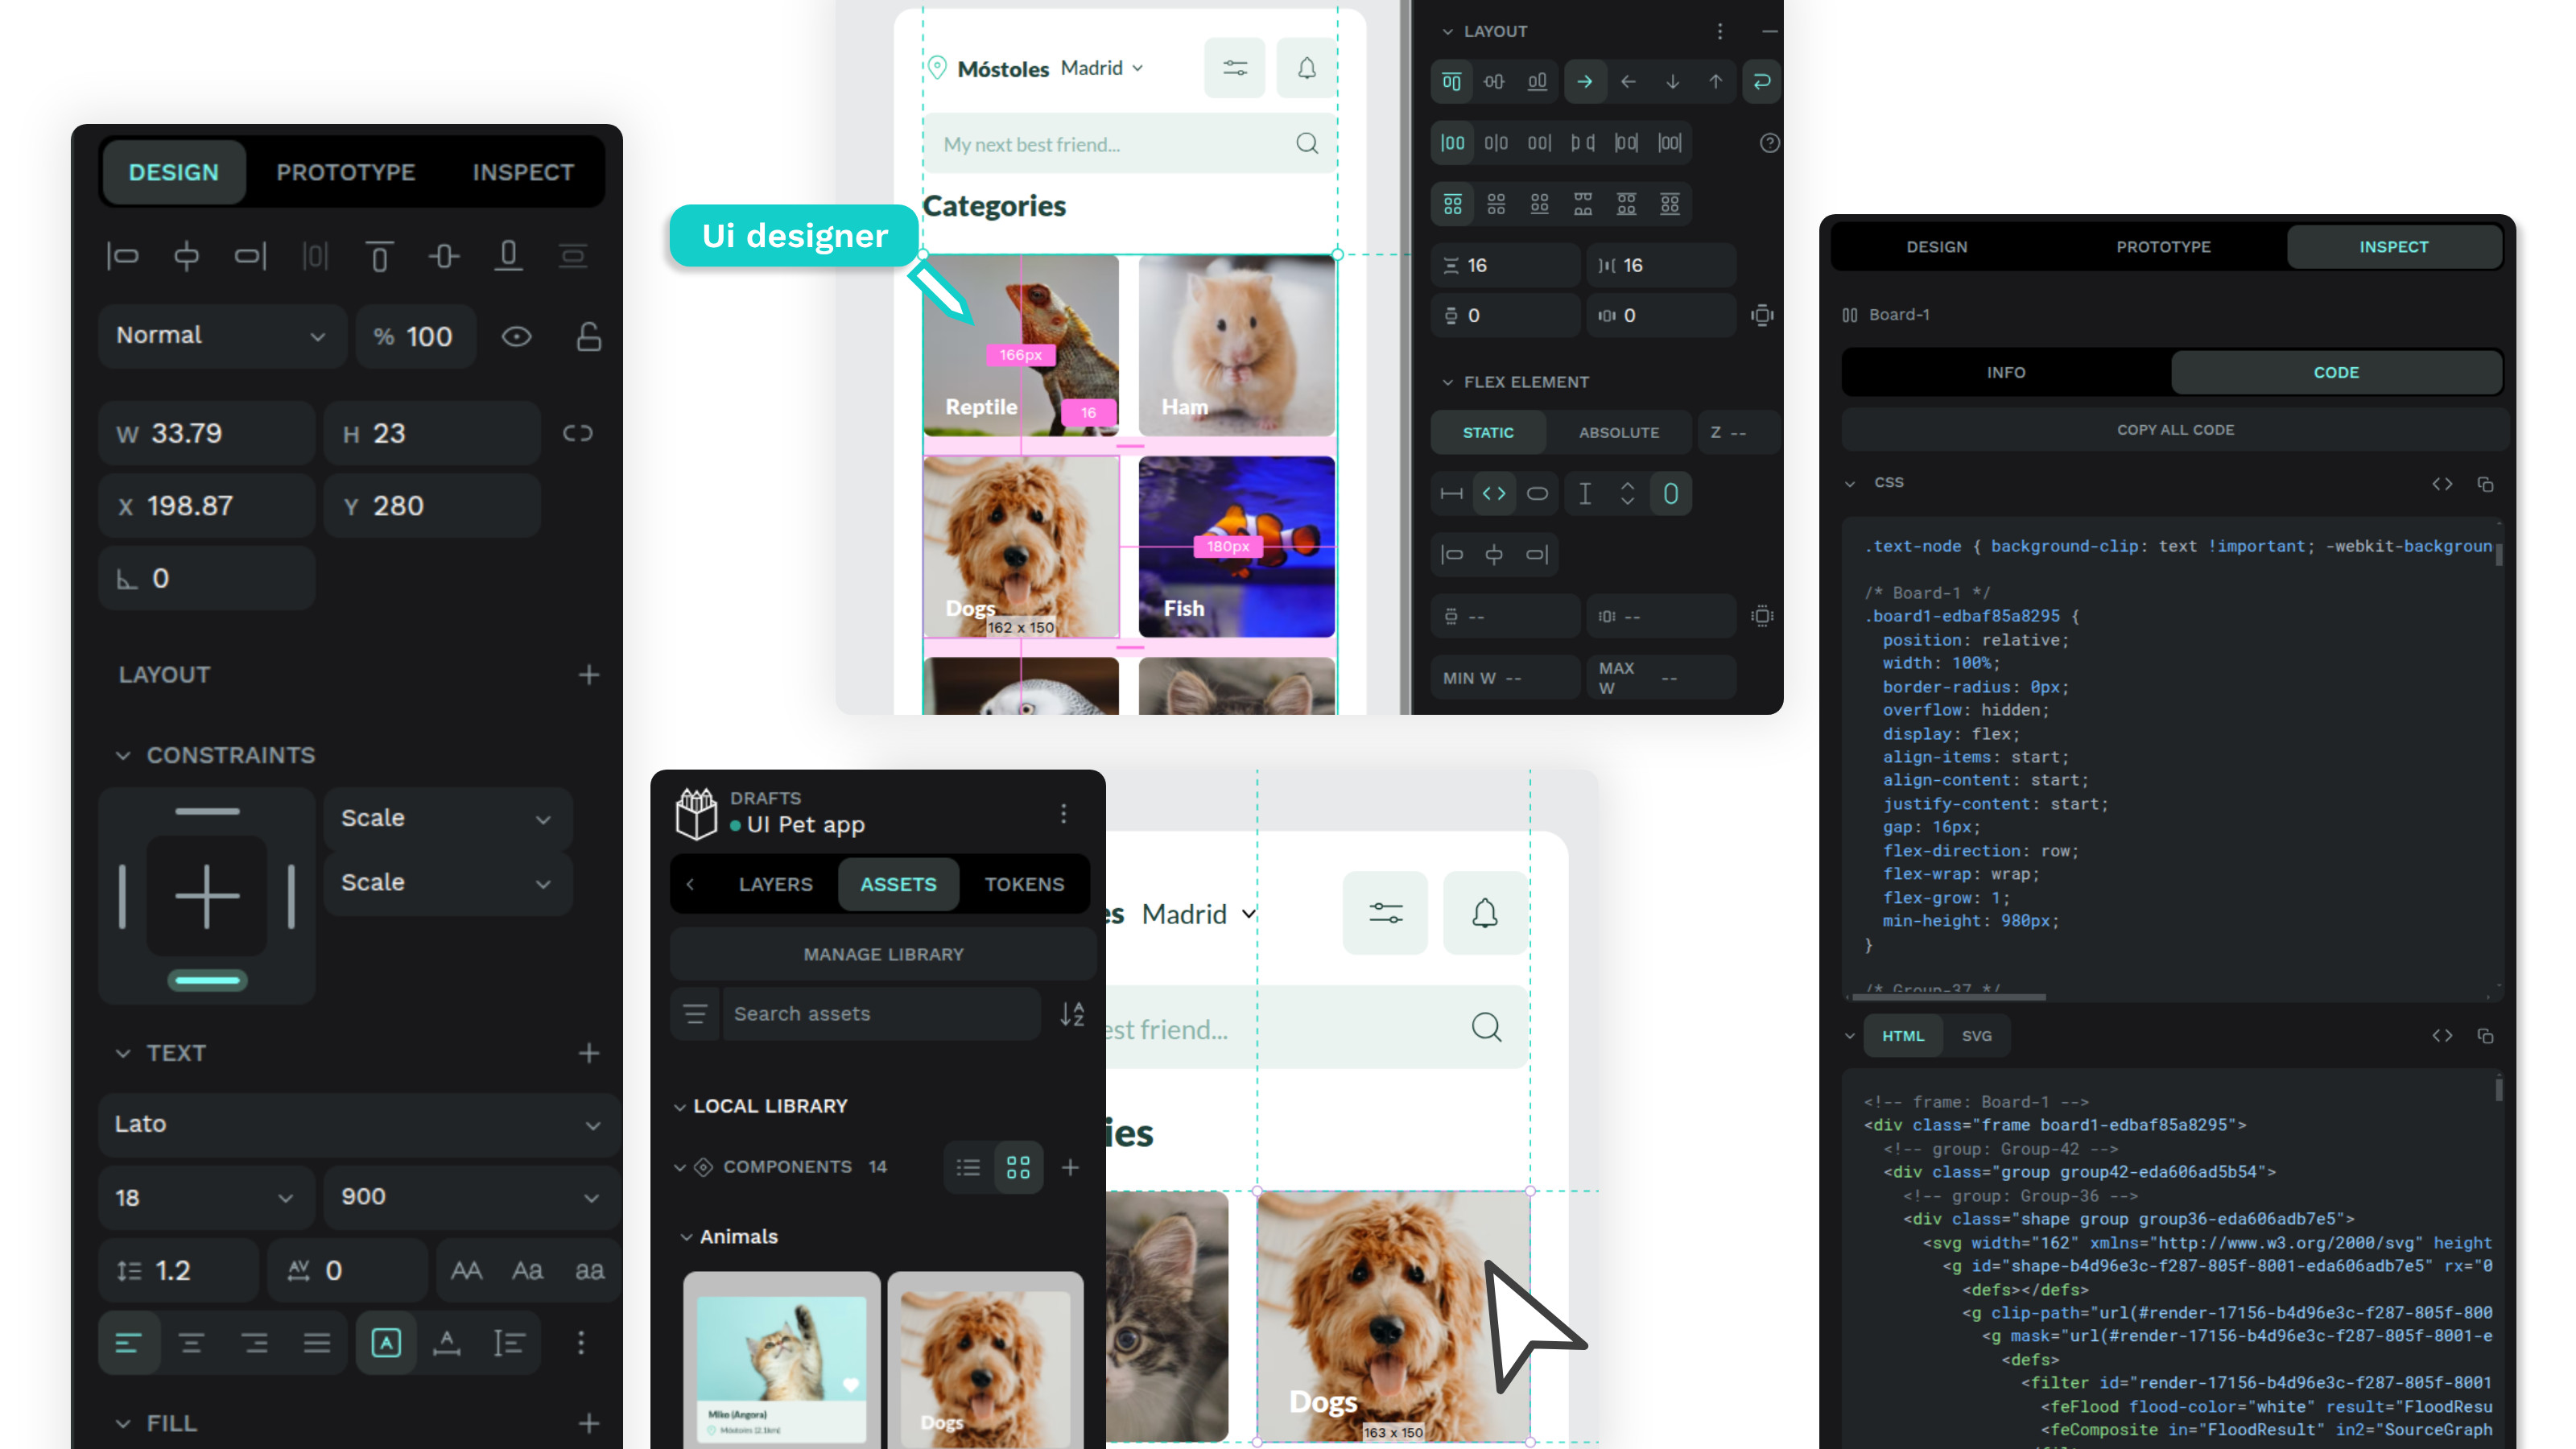Click COPY ALL CODE button

(x=2174, y=430)
